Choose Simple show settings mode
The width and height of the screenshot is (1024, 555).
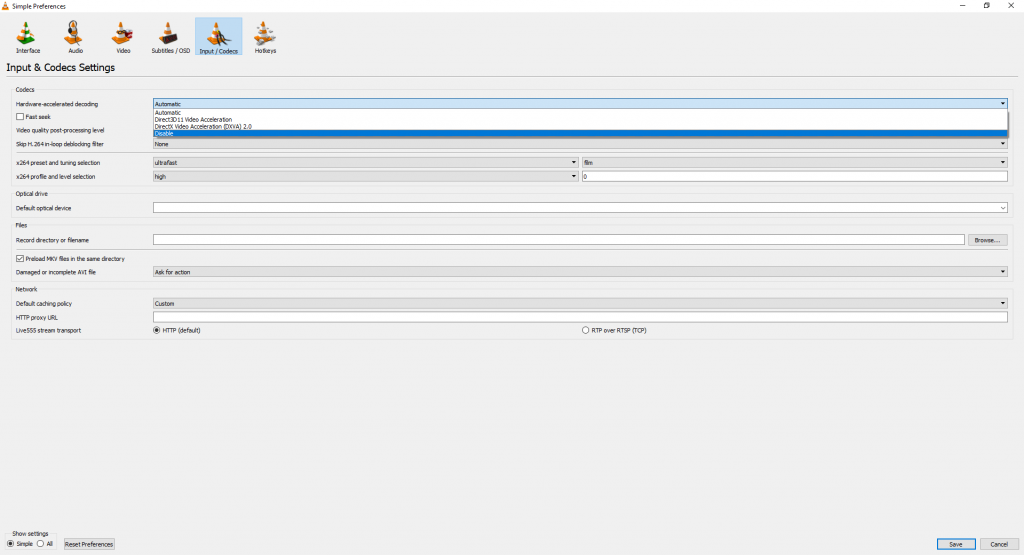[10, 544]
